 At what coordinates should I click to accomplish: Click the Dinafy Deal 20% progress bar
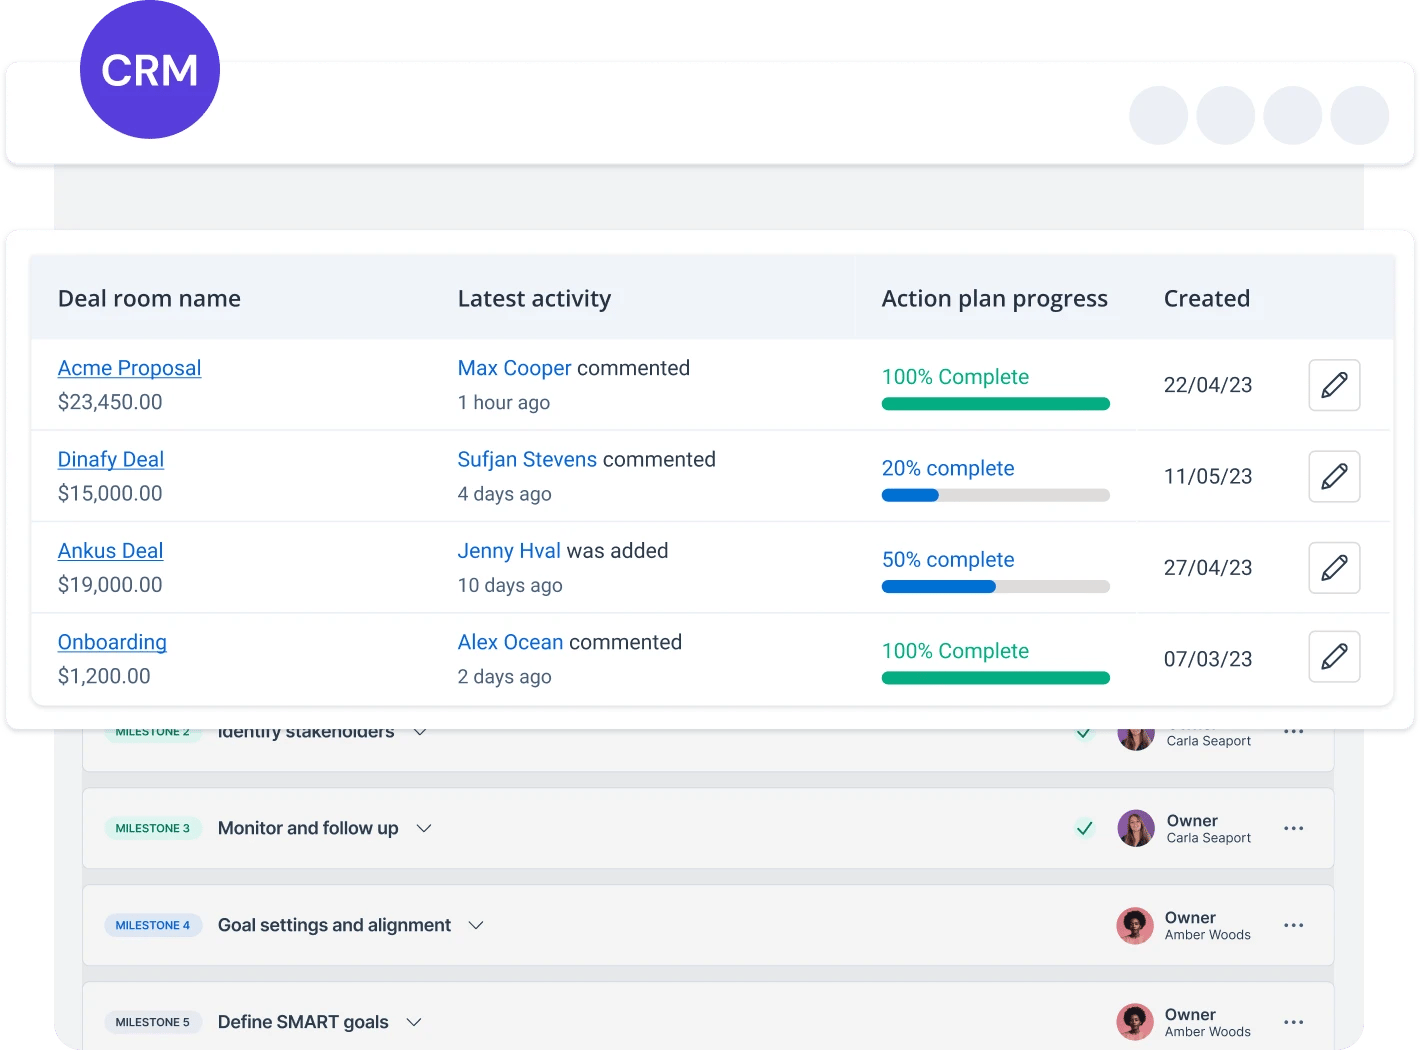point(995,495)
